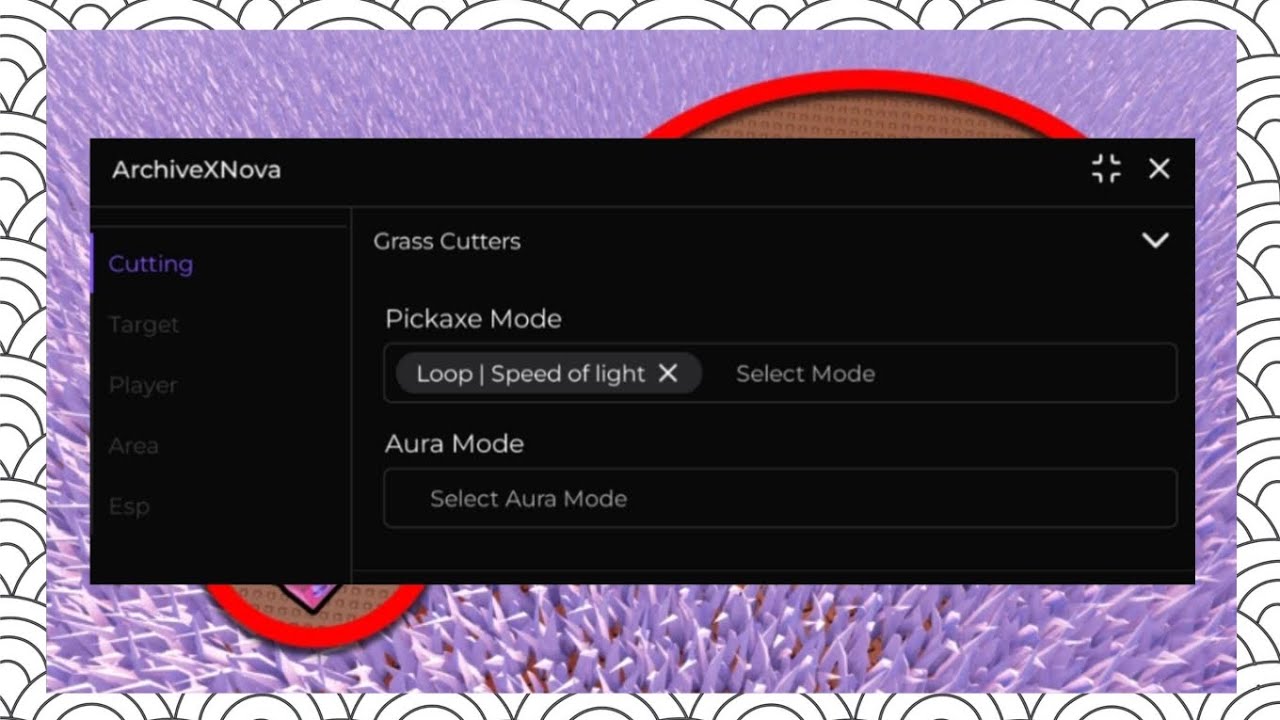Click the ArchiveXNova title text
The width and height of the screenshot is (1280, 720).
[x=196, y=169]
